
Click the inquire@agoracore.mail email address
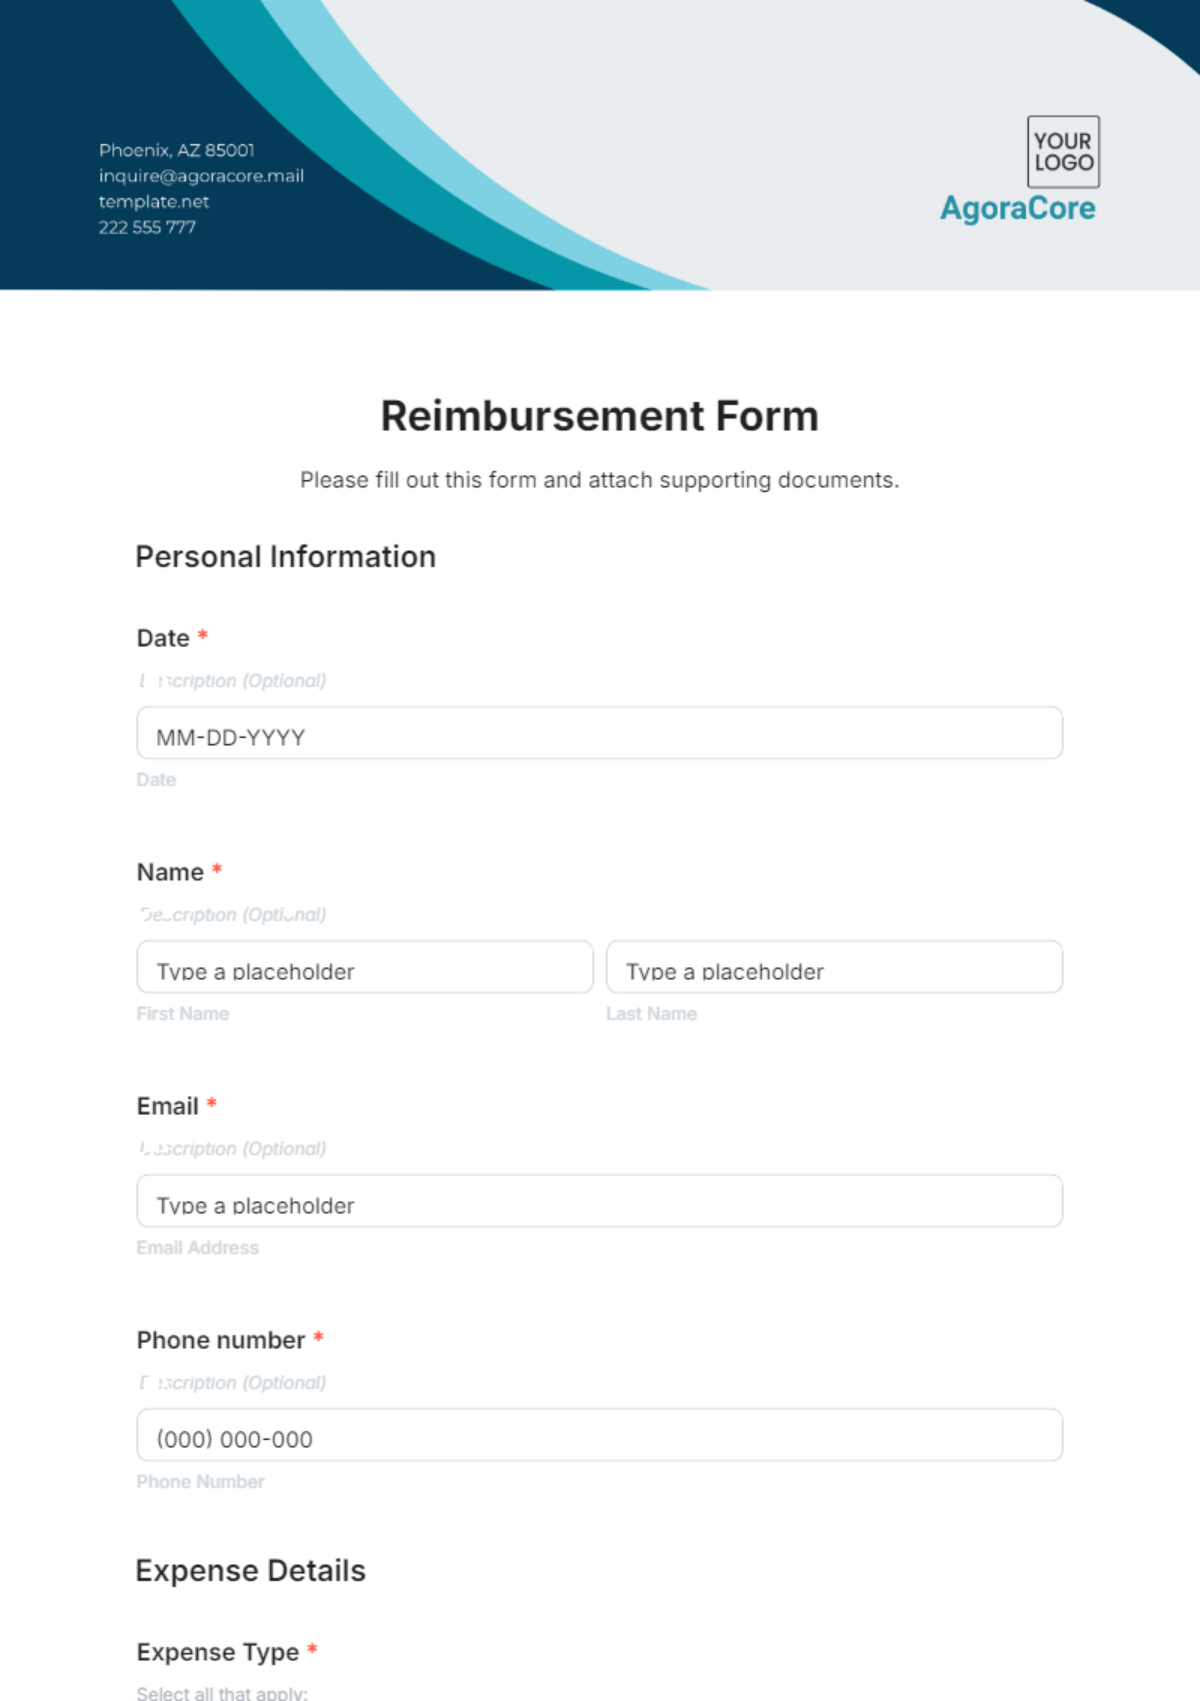pyautogui.click(x=201, y=176)
